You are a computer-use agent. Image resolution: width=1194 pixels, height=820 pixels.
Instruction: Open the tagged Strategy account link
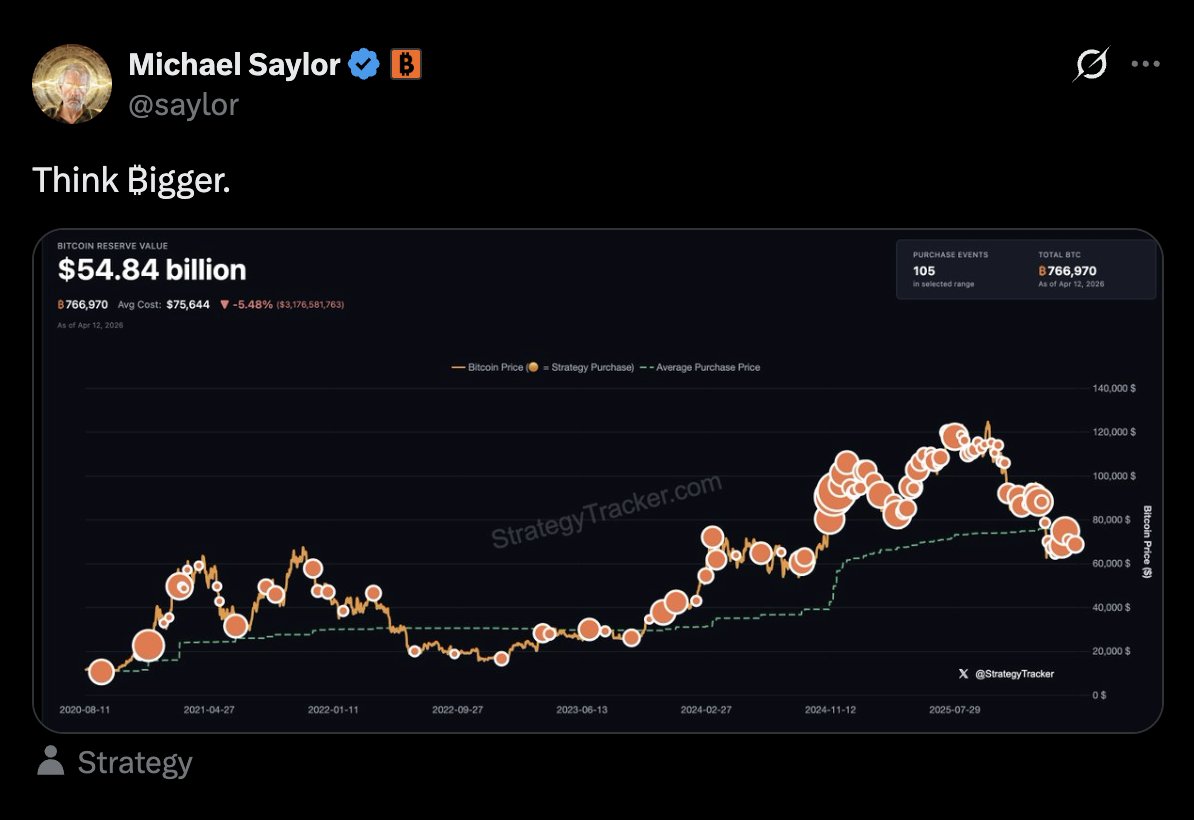coord(135,763)
